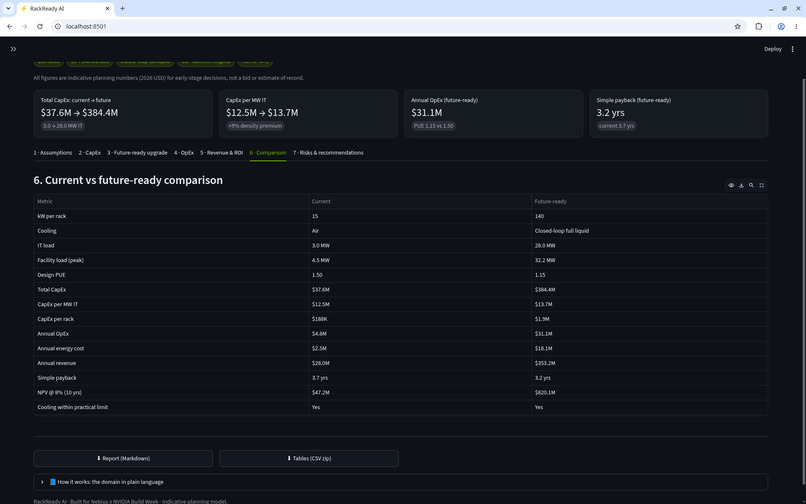This screenshot has height=504, width=806.
Task: Click the Total CapEx metric card
Action: (123, 114)
